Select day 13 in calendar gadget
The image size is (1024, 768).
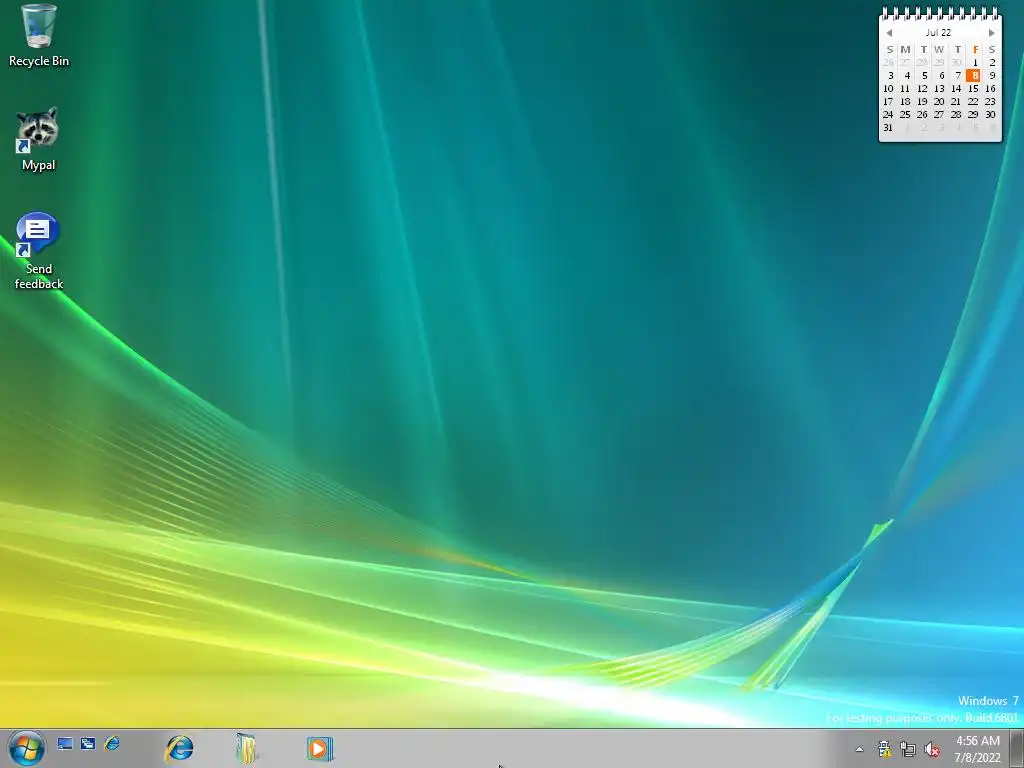[x=939, y=89]
